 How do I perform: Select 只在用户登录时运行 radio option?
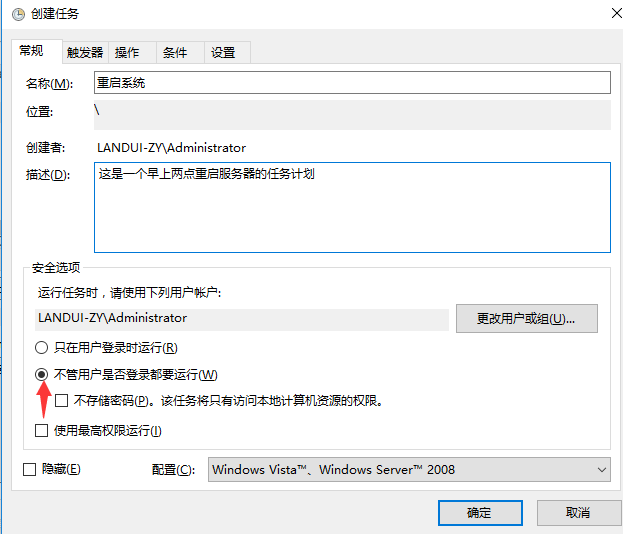[41, 348]
